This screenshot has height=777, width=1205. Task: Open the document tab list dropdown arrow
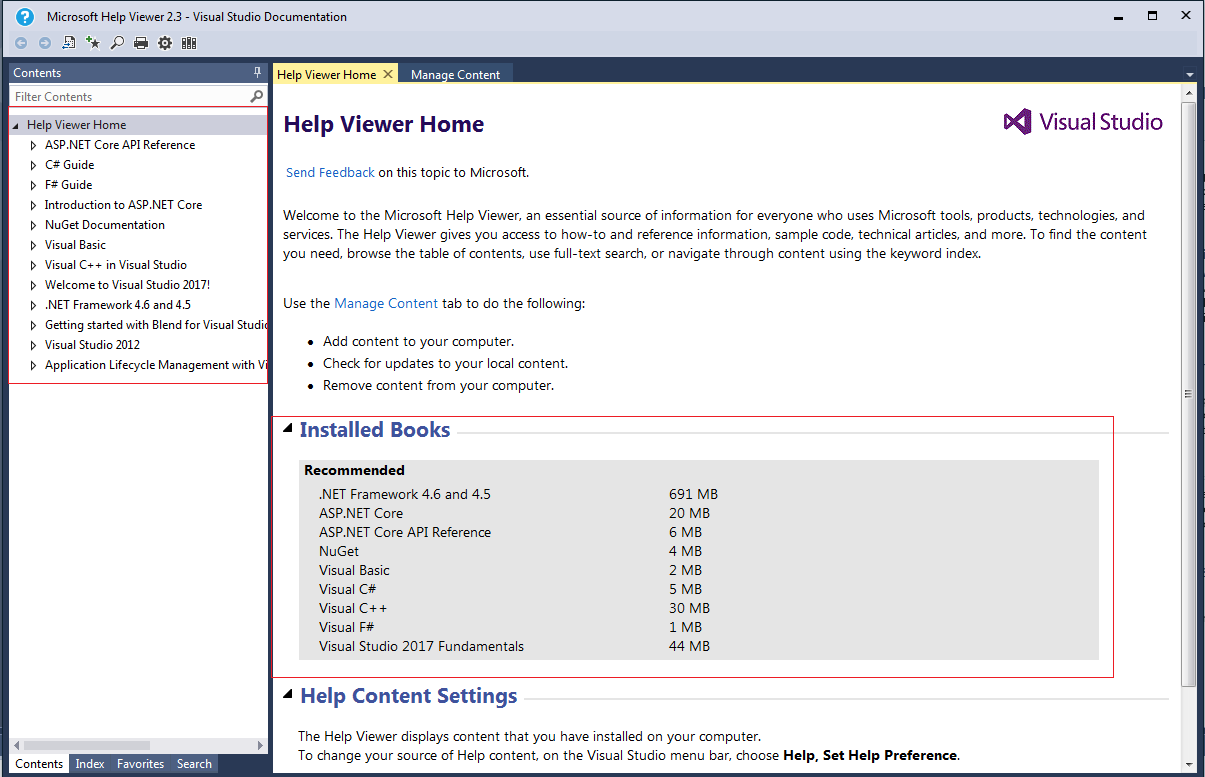pos(1189,75)
